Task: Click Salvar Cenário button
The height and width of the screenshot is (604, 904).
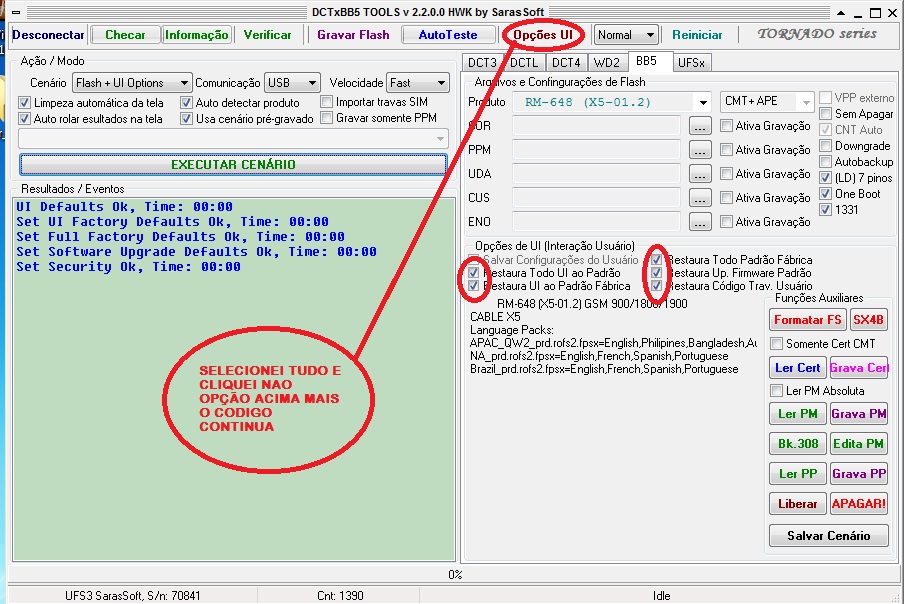Action: [828, 536]
